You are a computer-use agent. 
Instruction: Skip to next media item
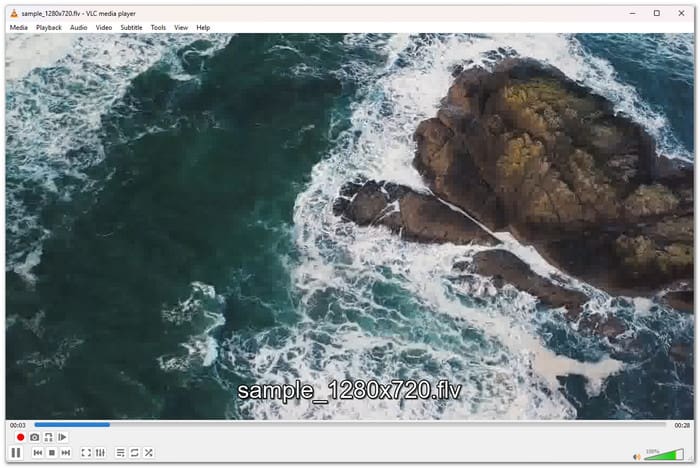(x=66, y=453)
